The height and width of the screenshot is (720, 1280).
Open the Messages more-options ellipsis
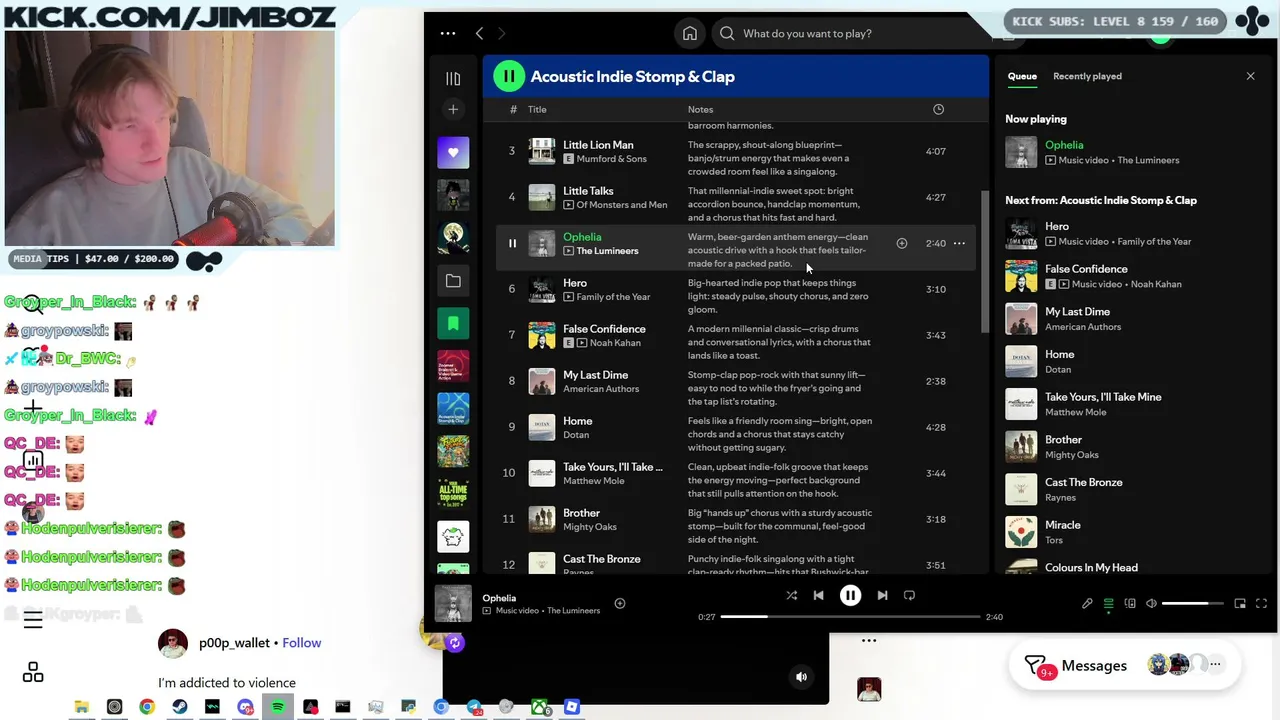point(1215,664)
